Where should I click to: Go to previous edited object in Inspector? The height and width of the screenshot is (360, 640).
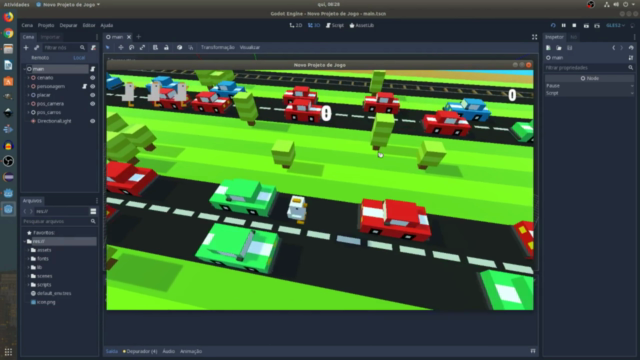[x=613, y=48]
